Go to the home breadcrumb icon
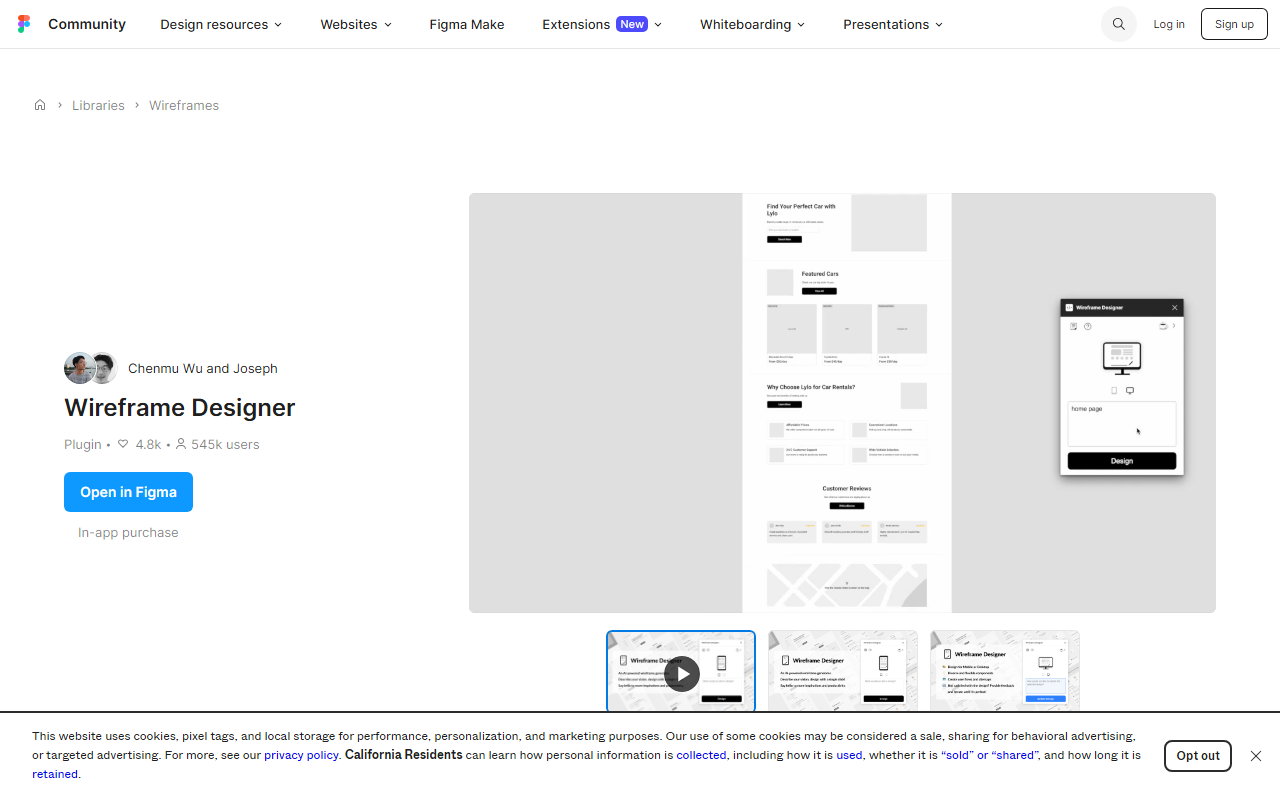Screen dimensions: 1280x800 [x=40, y=105]
